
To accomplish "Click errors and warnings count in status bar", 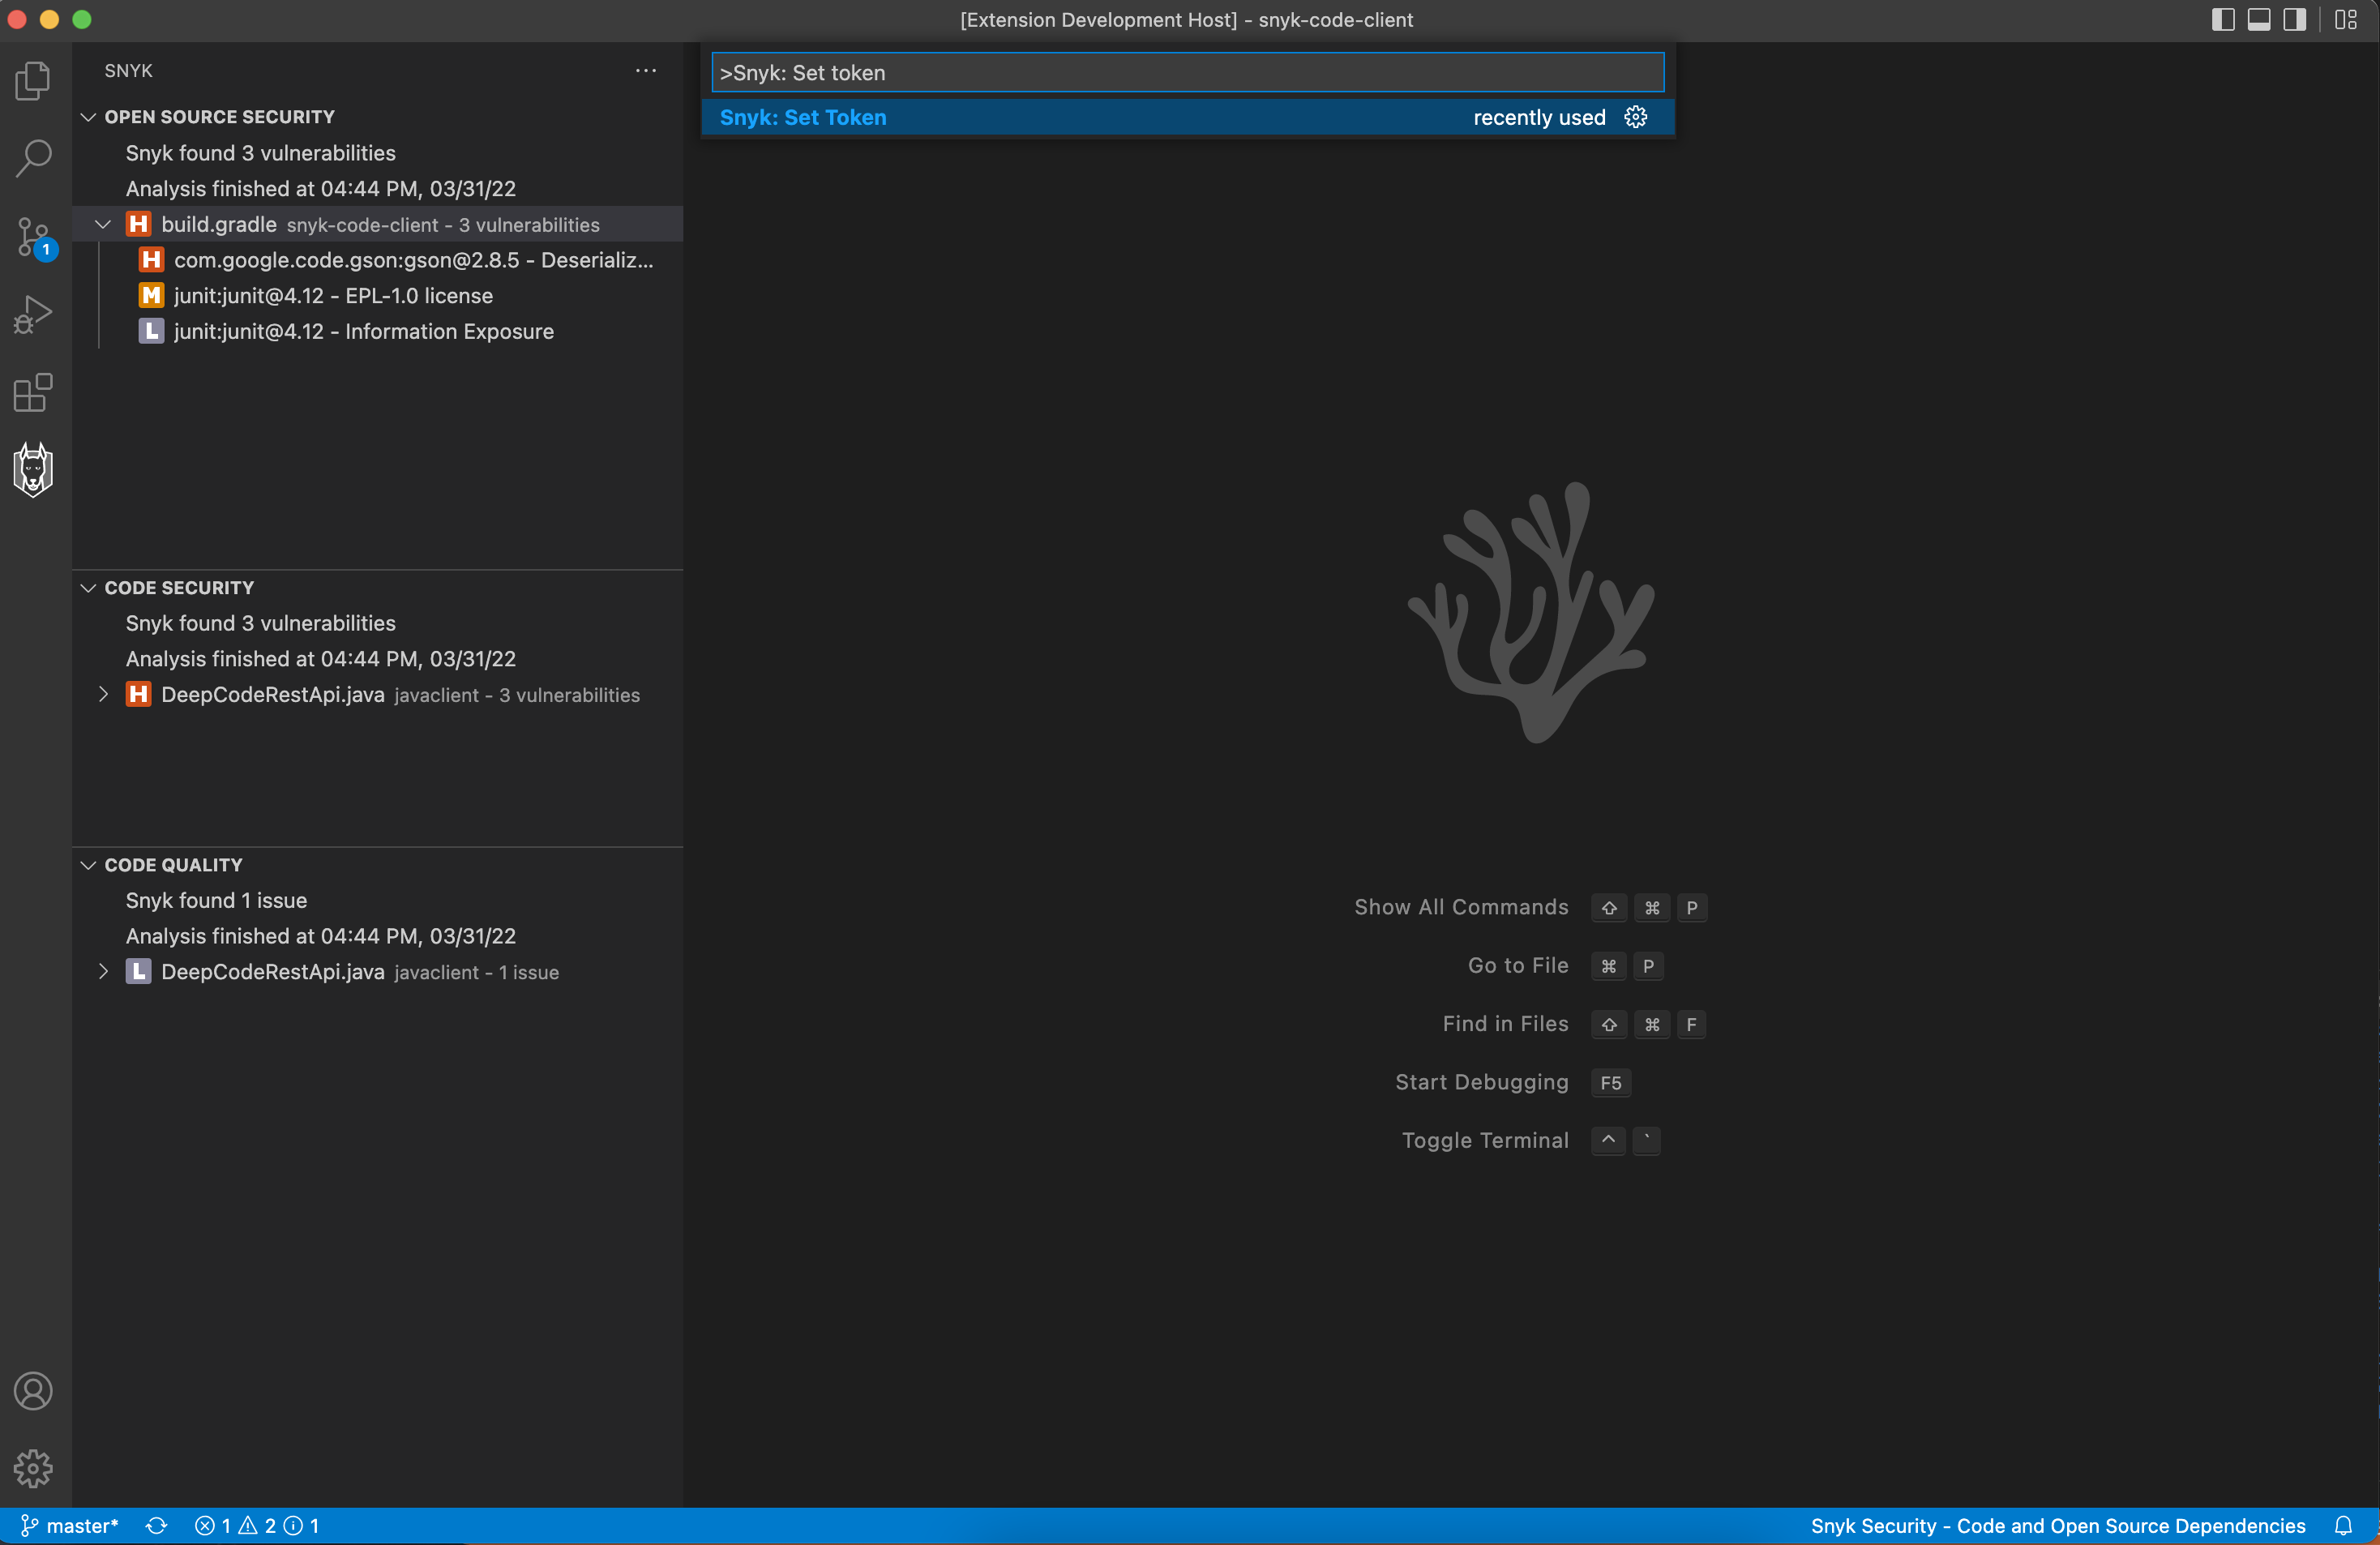I will (x=257, y=1525).
